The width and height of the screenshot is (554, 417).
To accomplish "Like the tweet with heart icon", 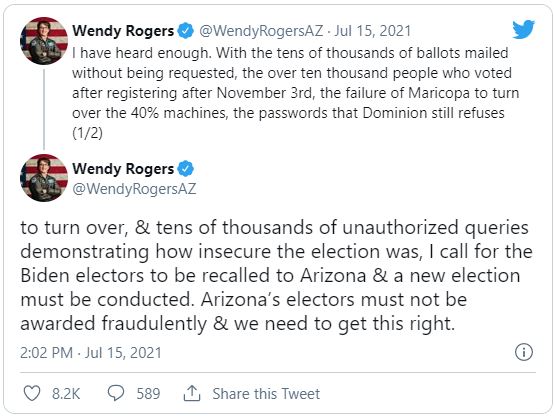I will [x=32, y=393].
